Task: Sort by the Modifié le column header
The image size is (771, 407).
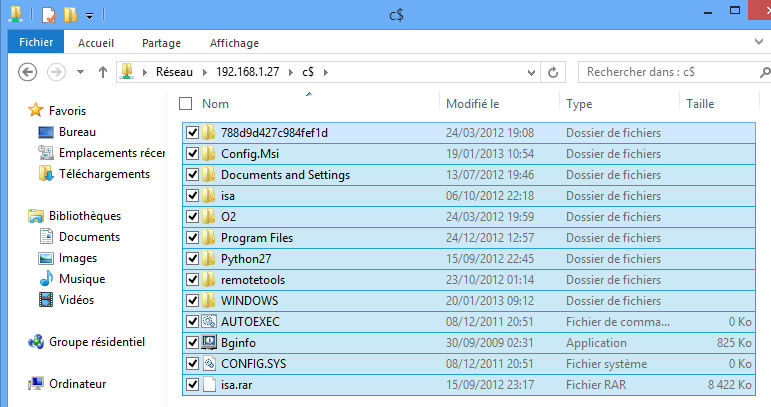Action: click(473, 103)
